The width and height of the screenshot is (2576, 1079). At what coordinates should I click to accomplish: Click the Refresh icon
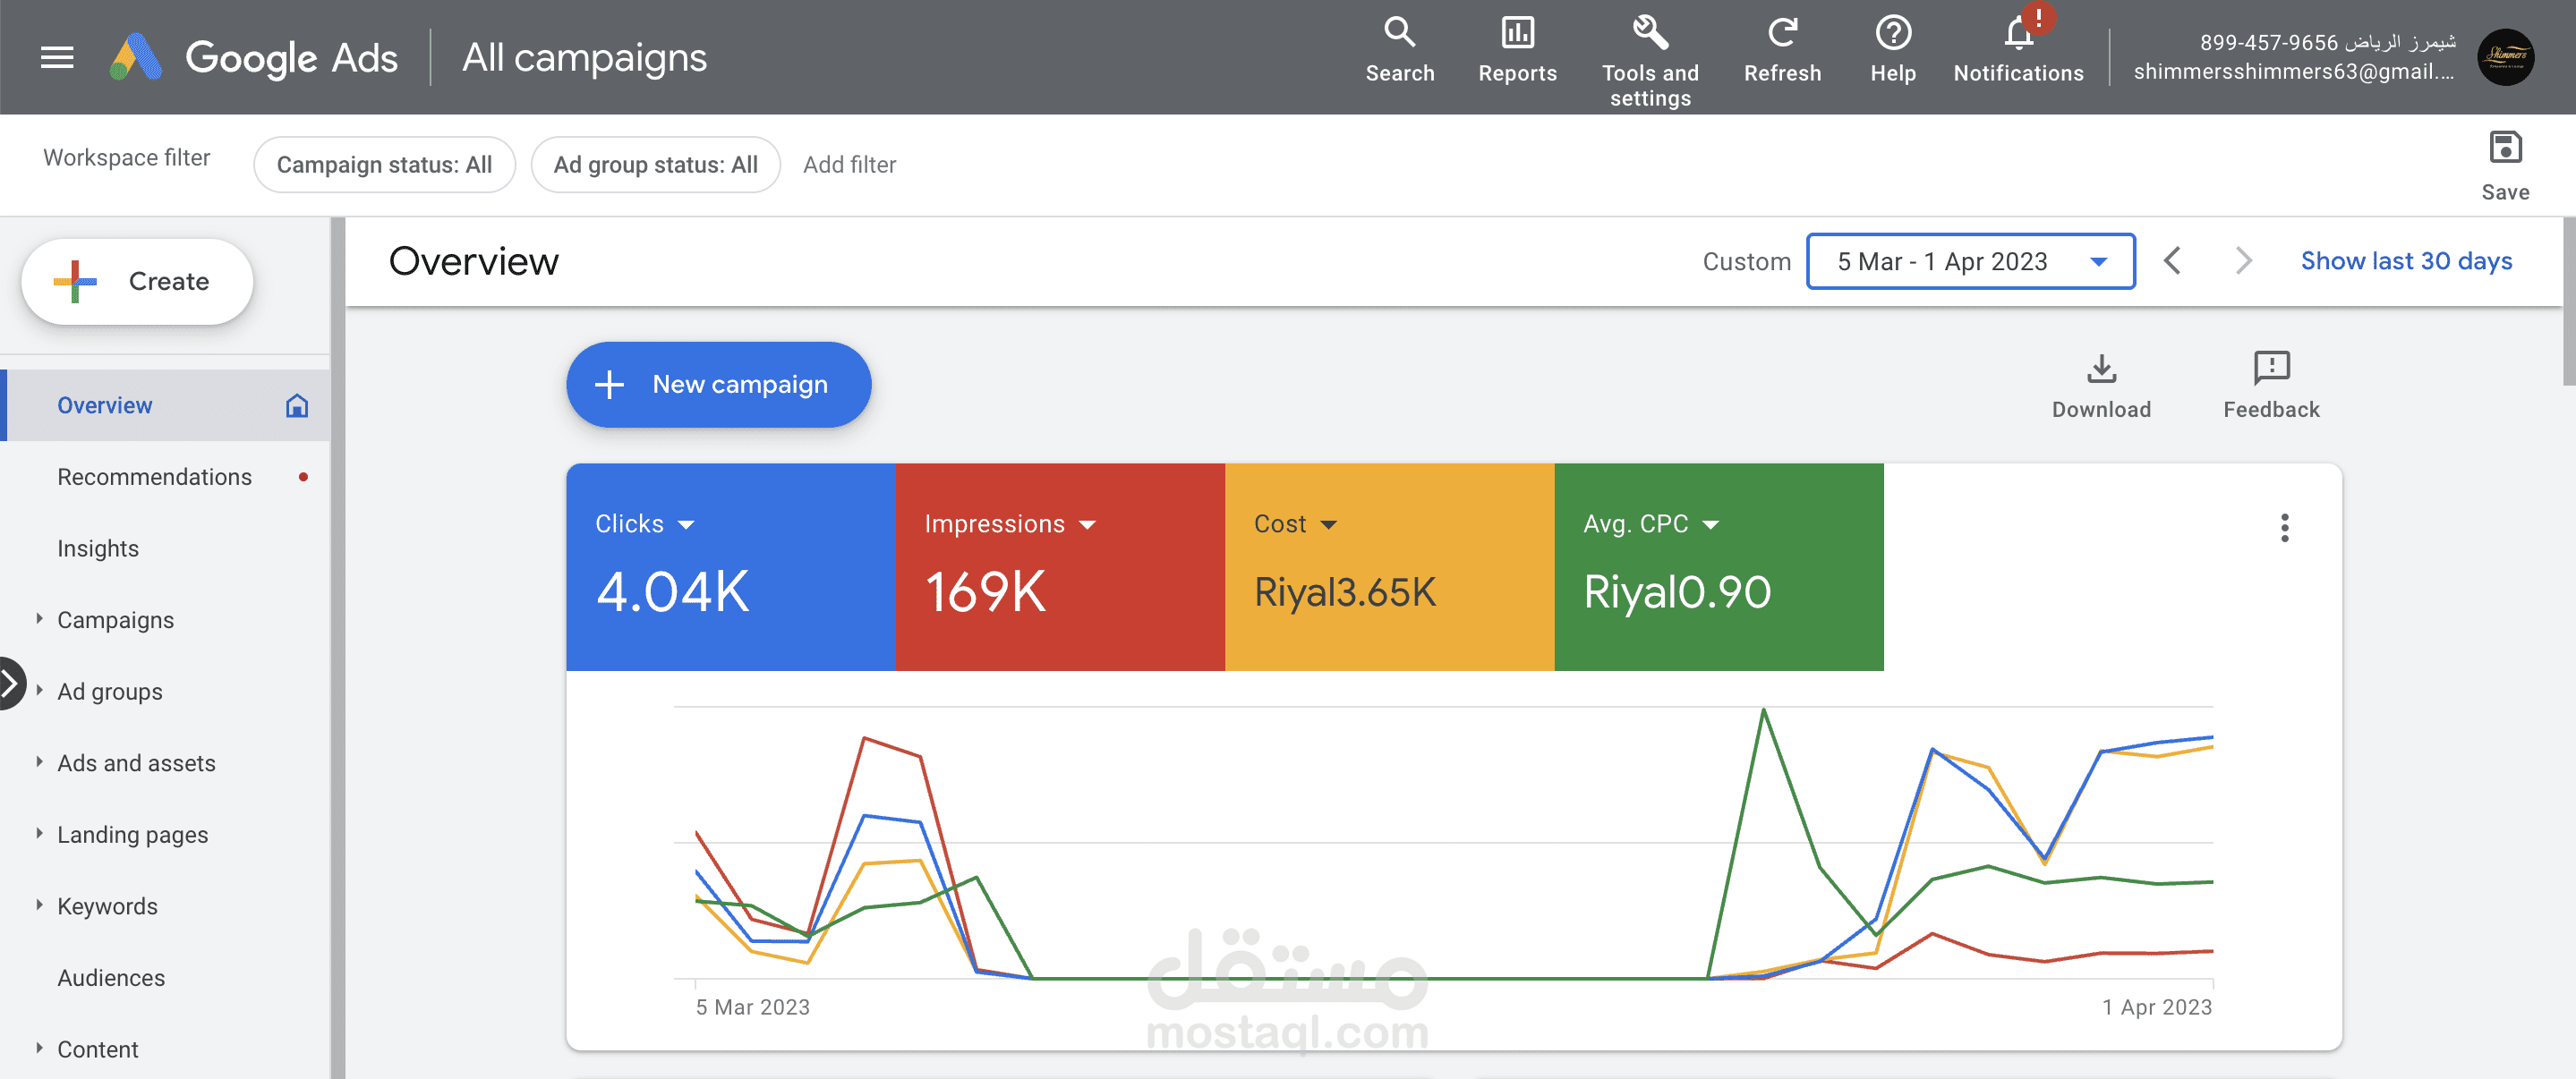coord(1782,33)
